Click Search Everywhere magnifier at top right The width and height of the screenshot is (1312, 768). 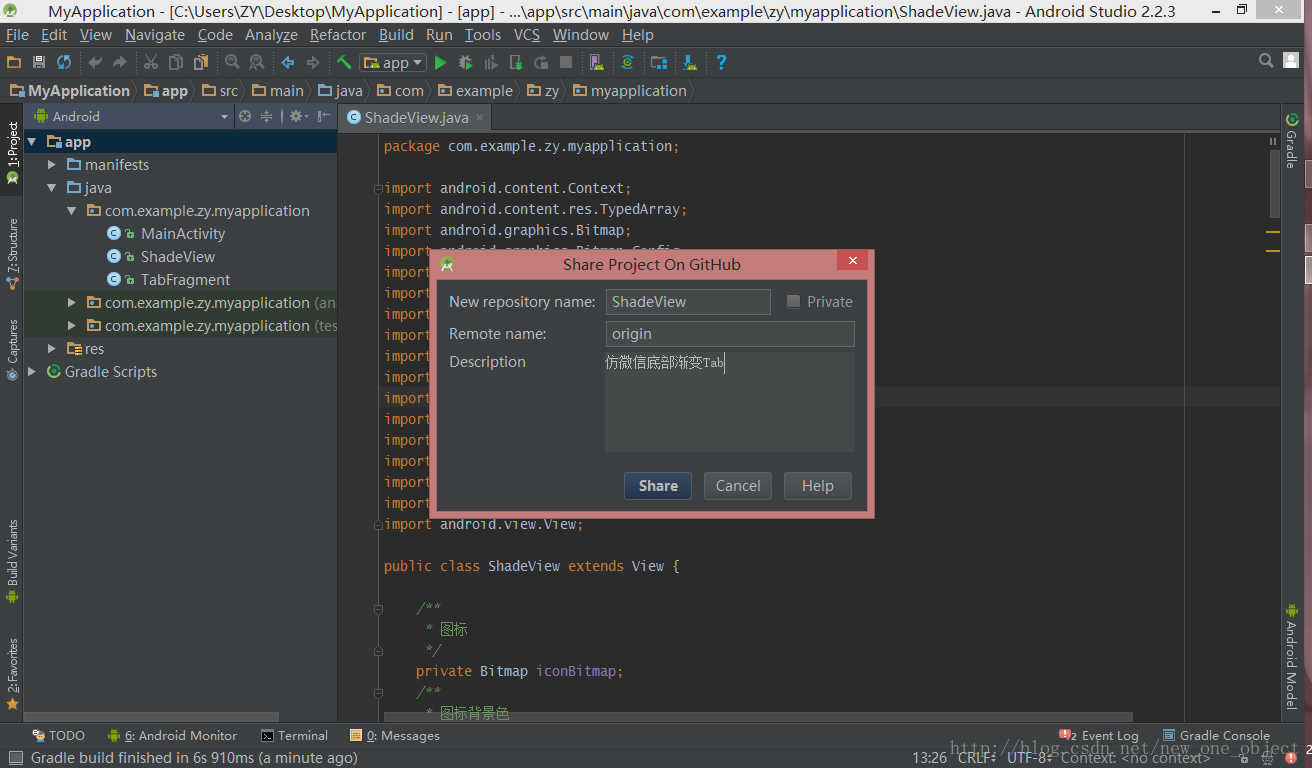coord(1266,62)
